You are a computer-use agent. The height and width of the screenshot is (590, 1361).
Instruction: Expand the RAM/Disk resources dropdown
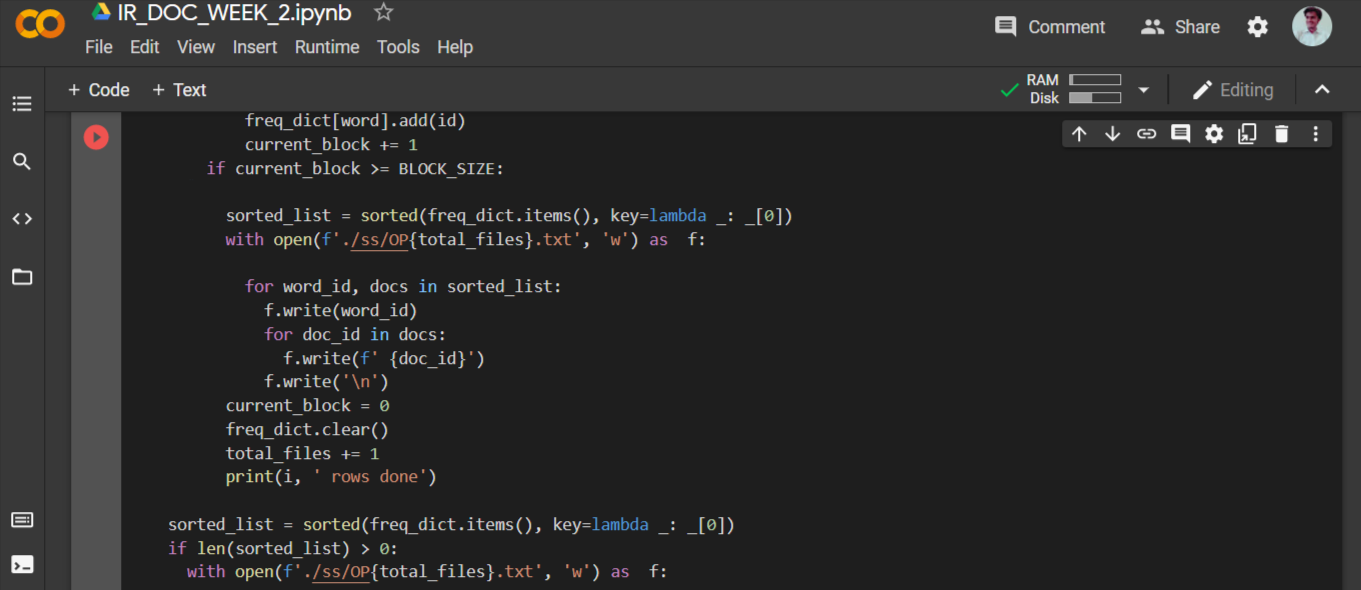point(1143,89)
